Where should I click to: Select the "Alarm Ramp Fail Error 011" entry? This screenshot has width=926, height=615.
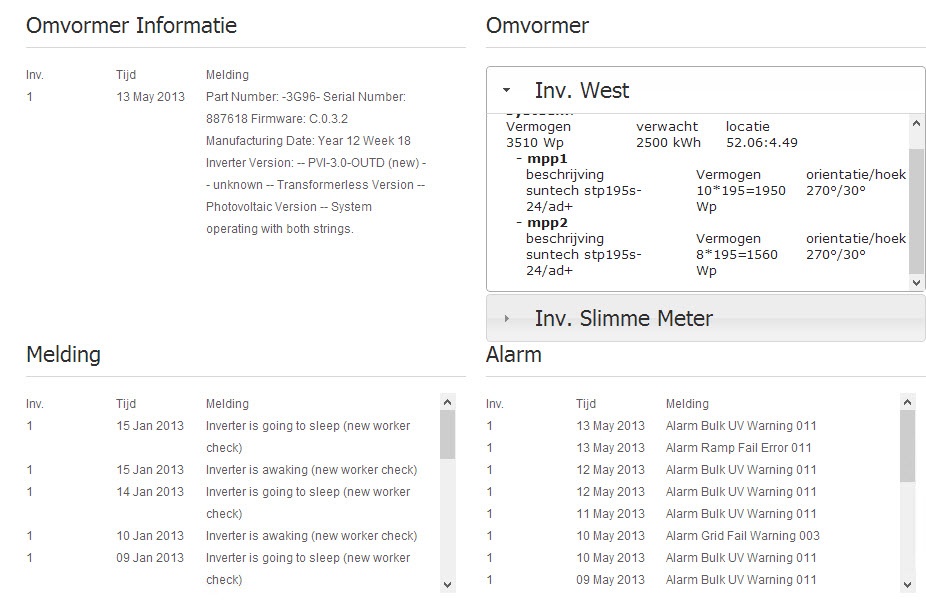click(x=739, y=448)
